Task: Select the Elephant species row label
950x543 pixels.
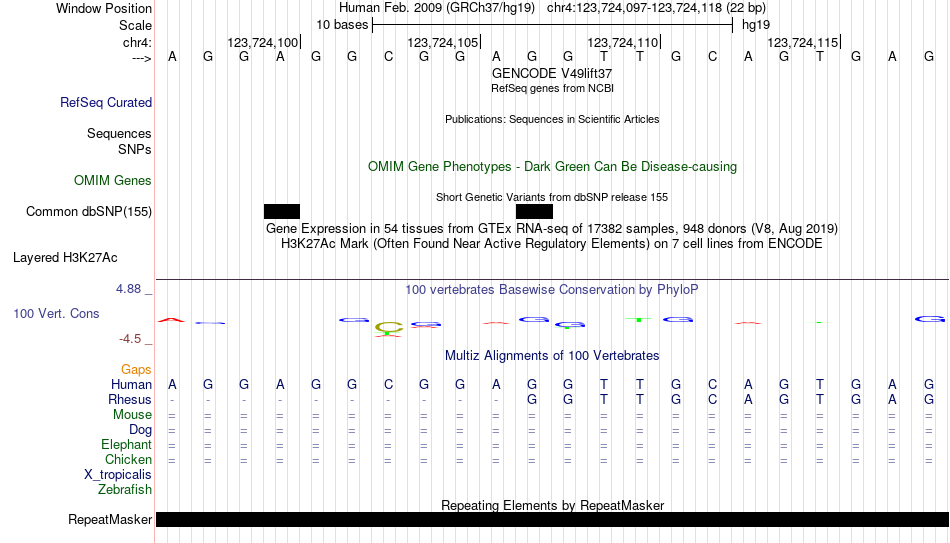Action: pyautogui.click(x=127, y=445)
